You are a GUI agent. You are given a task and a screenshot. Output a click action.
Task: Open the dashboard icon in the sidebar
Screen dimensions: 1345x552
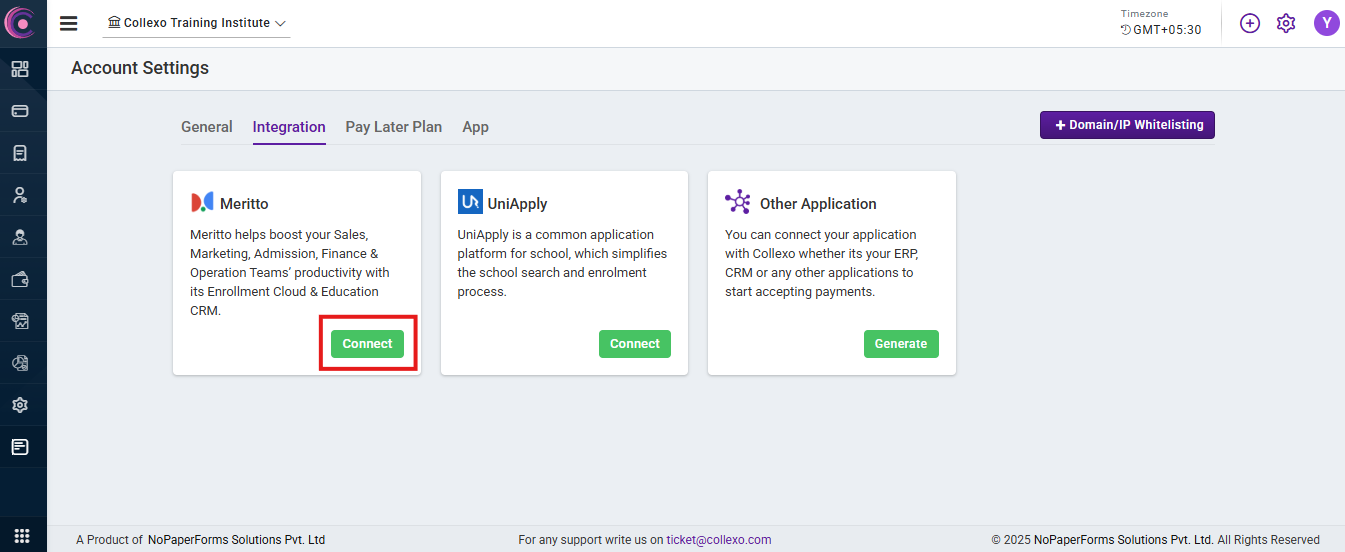click(20, 69)
